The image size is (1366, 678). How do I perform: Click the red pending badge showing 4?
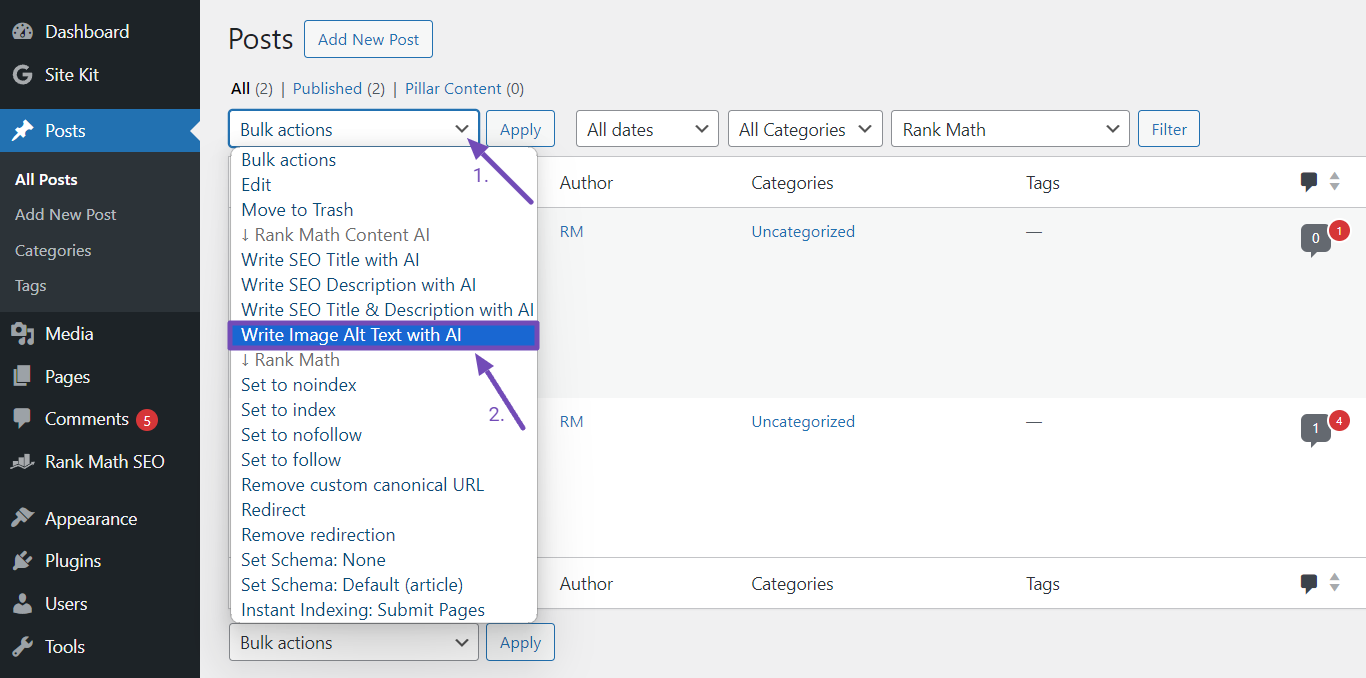[1340, 421]
